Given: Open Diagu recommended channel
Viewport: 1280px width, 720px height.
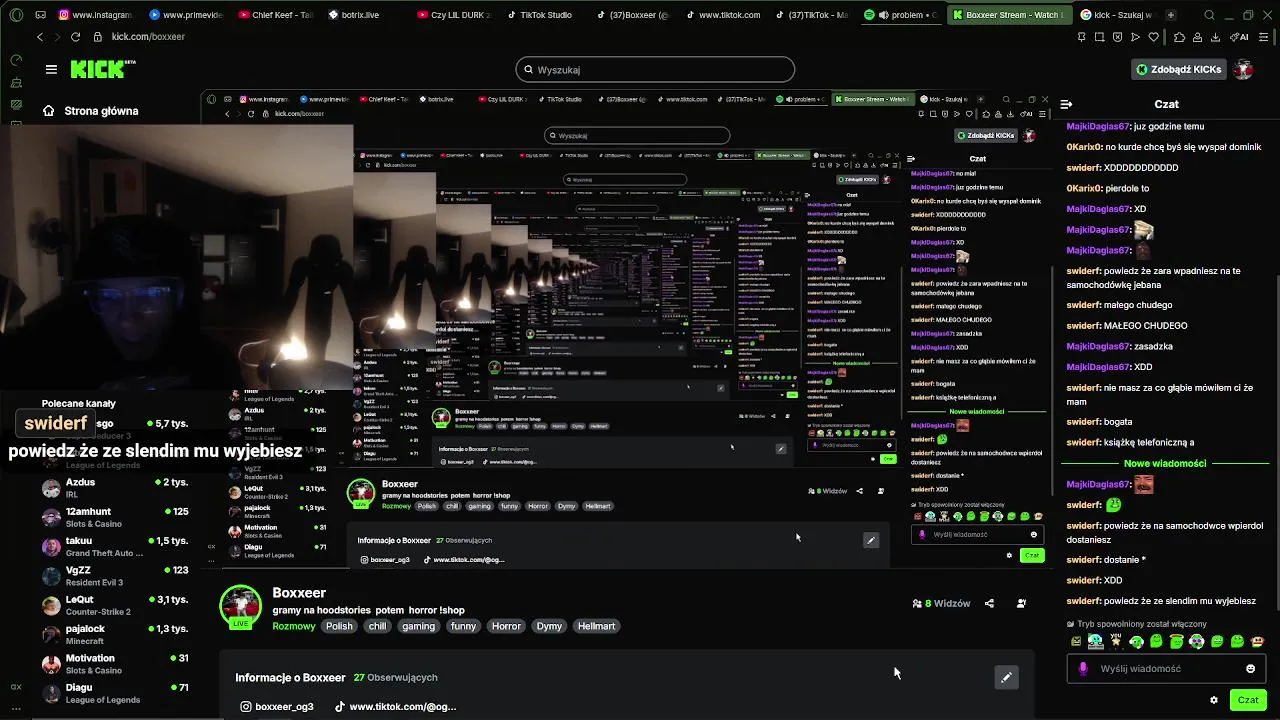Looking at the screenshot, I should point(115,693).
